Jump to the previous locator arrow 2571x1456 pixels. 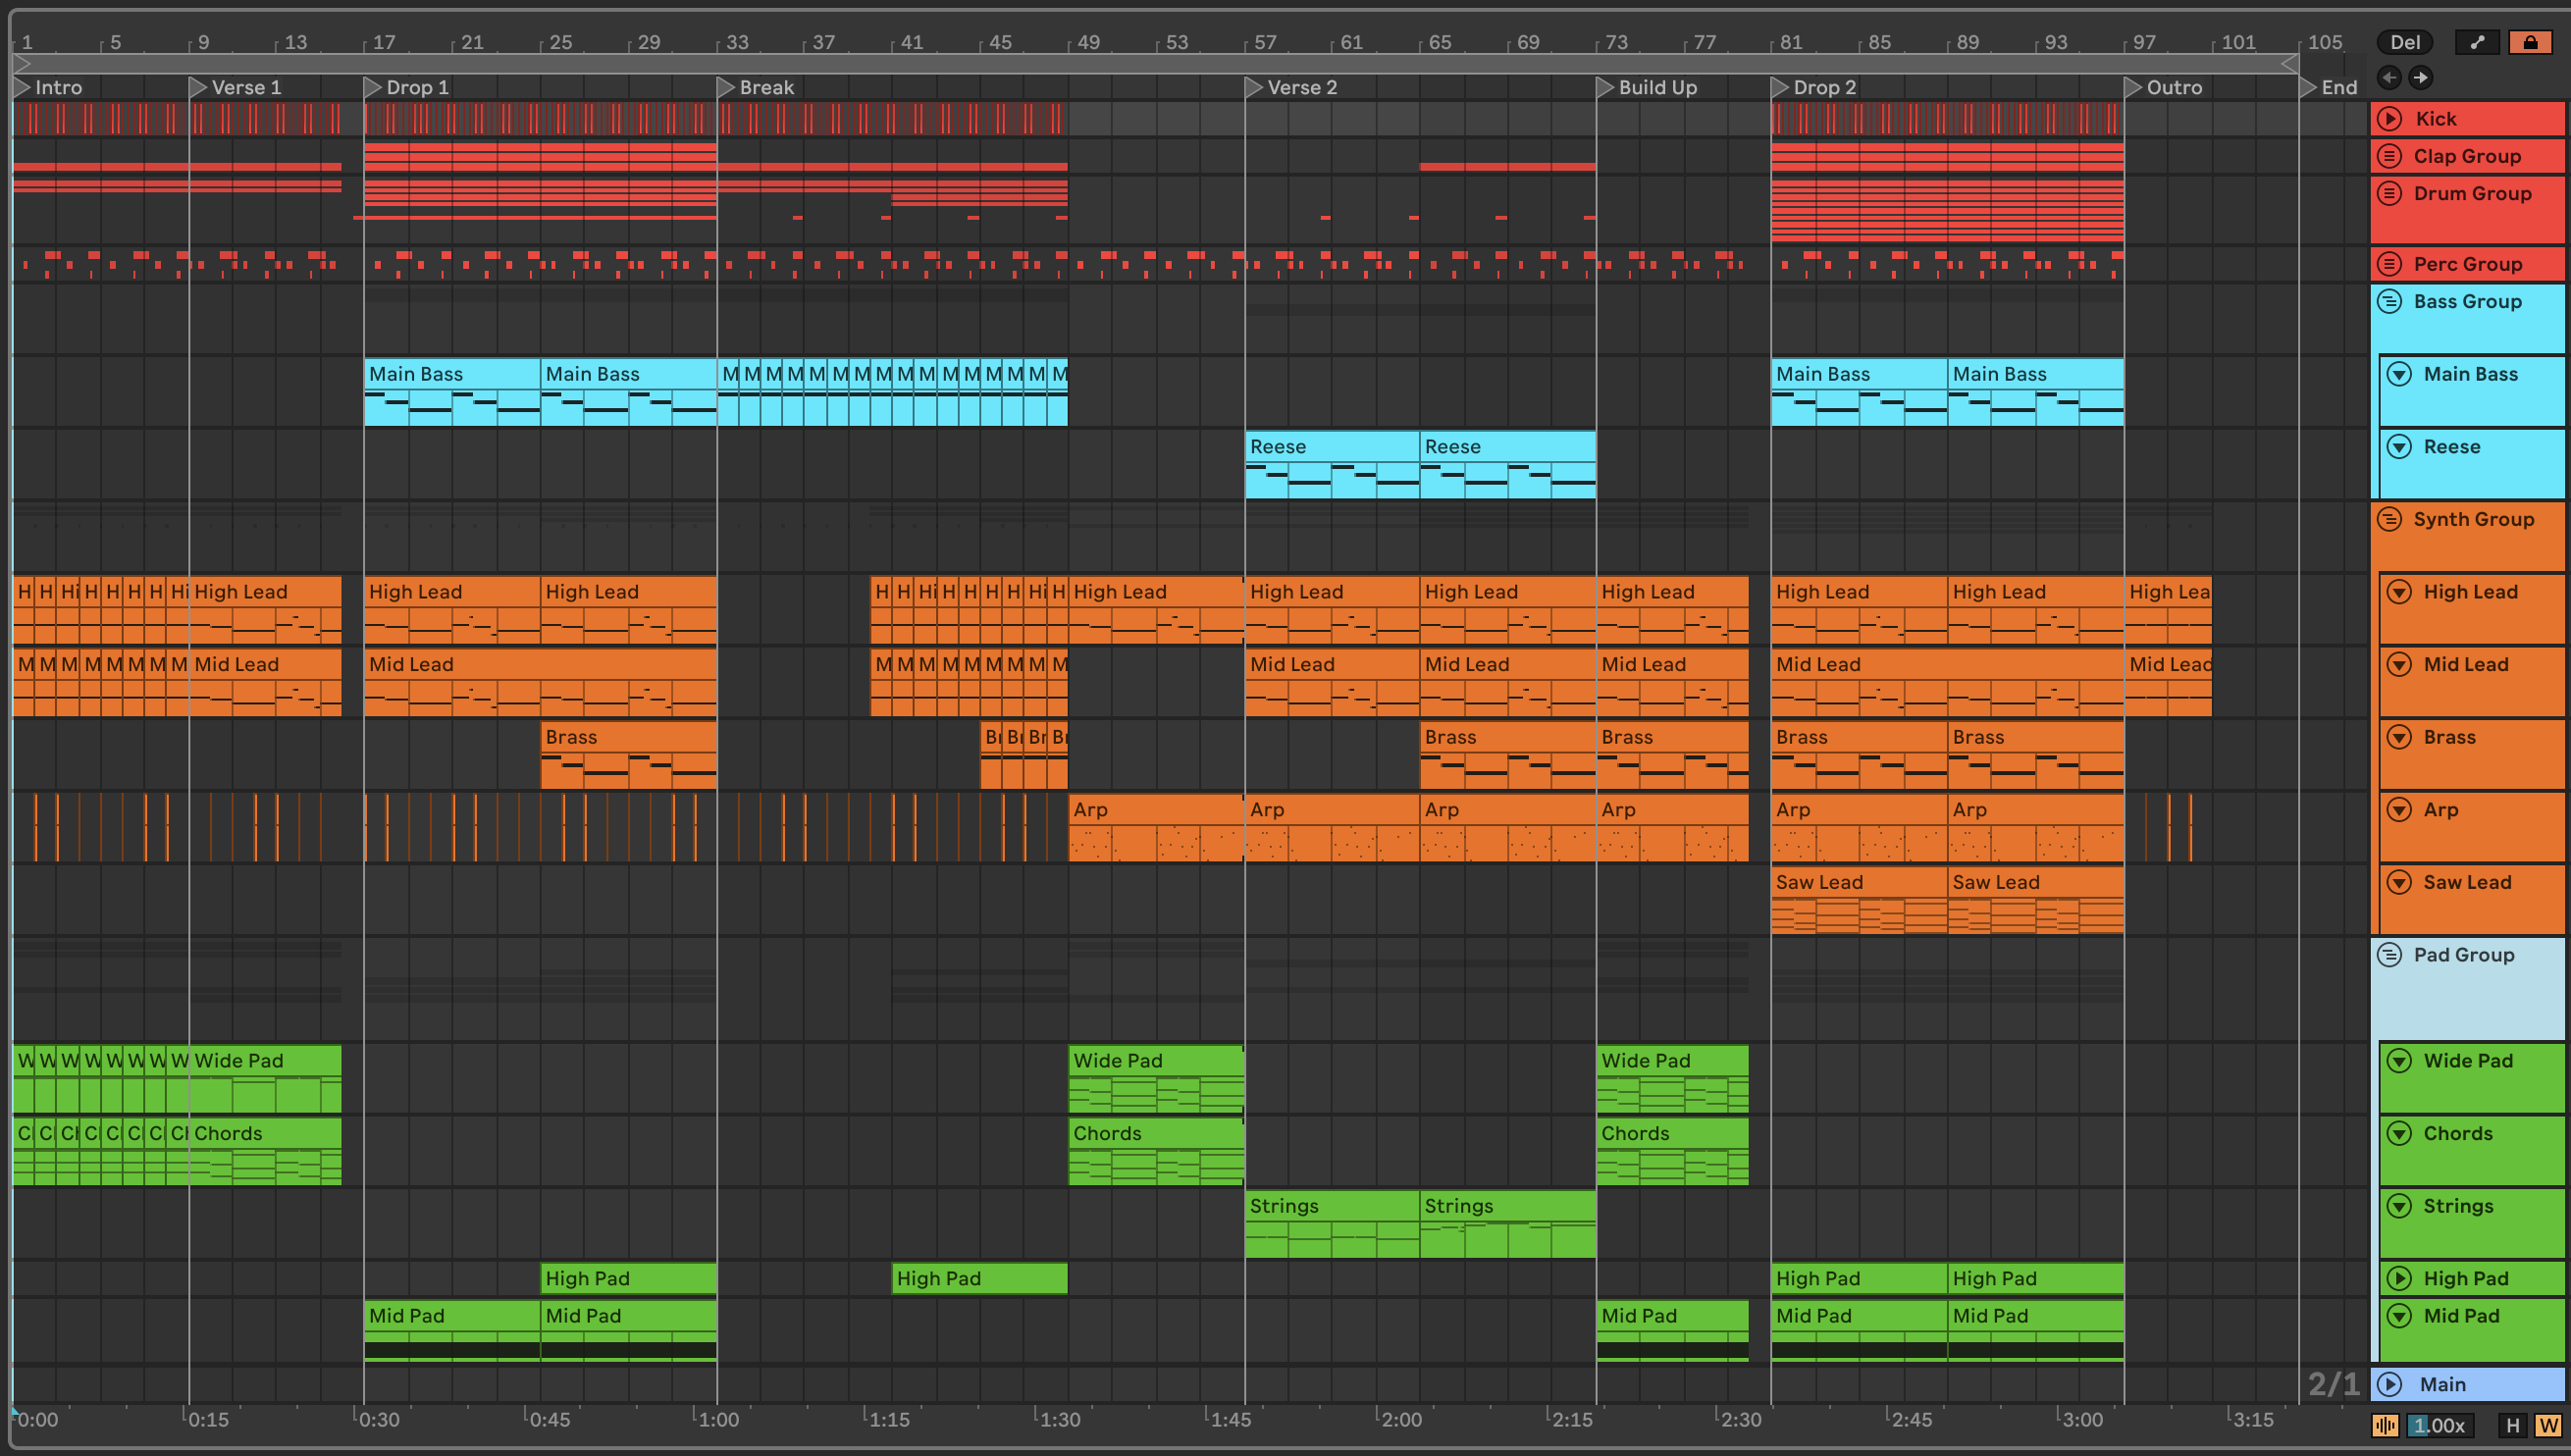[2389, 77]
